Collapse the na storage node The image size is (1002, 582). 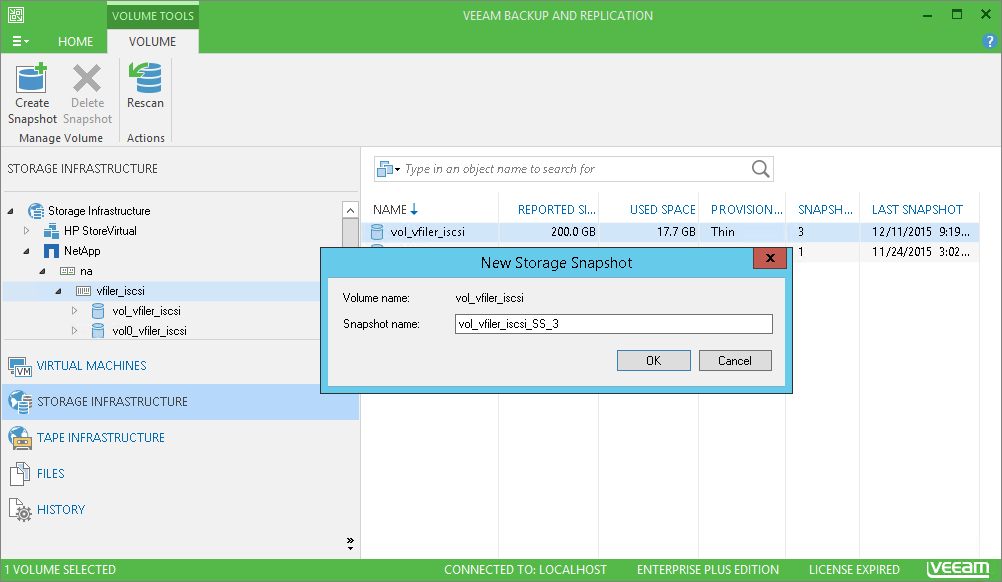pyautogui.click(x=42, y=271)
